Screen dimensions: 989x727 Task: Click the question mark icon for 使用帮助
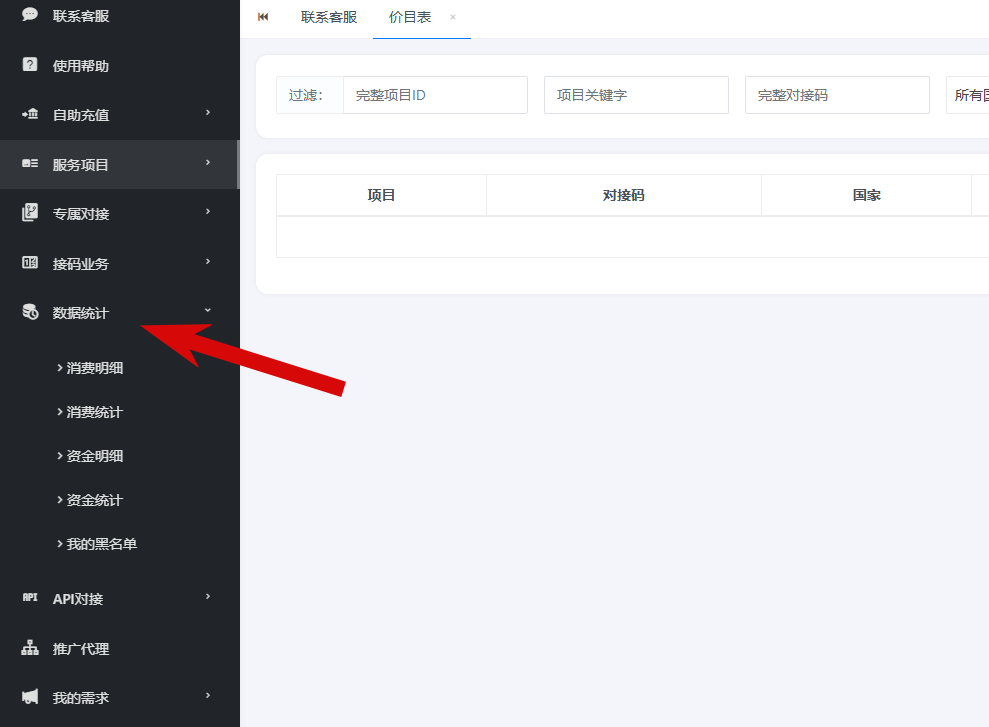pyautogui.click(x=30, y=64)
